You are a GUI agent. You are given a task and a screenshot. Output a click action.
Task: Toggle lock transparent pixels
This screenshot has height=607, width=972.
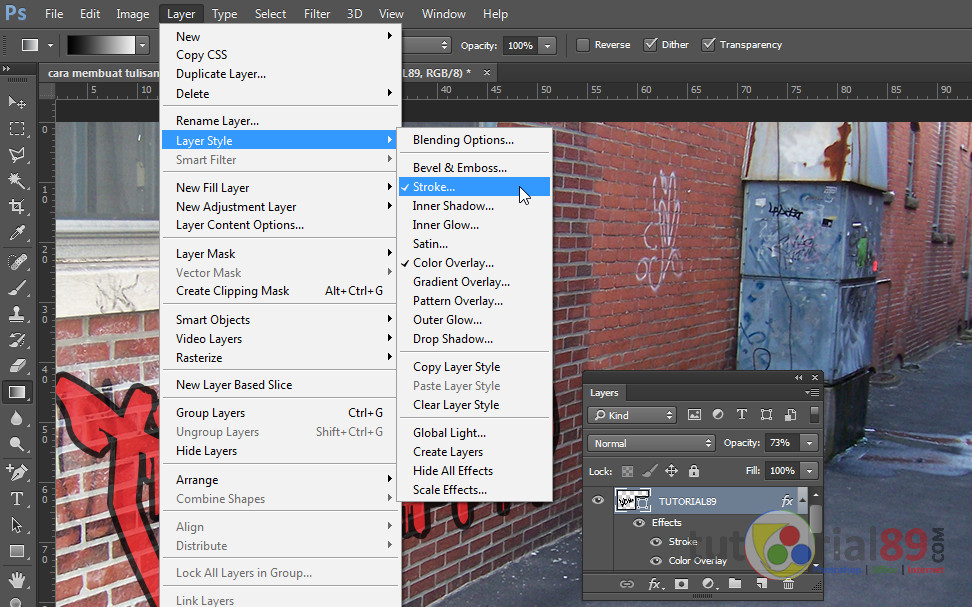click(627, 471)
